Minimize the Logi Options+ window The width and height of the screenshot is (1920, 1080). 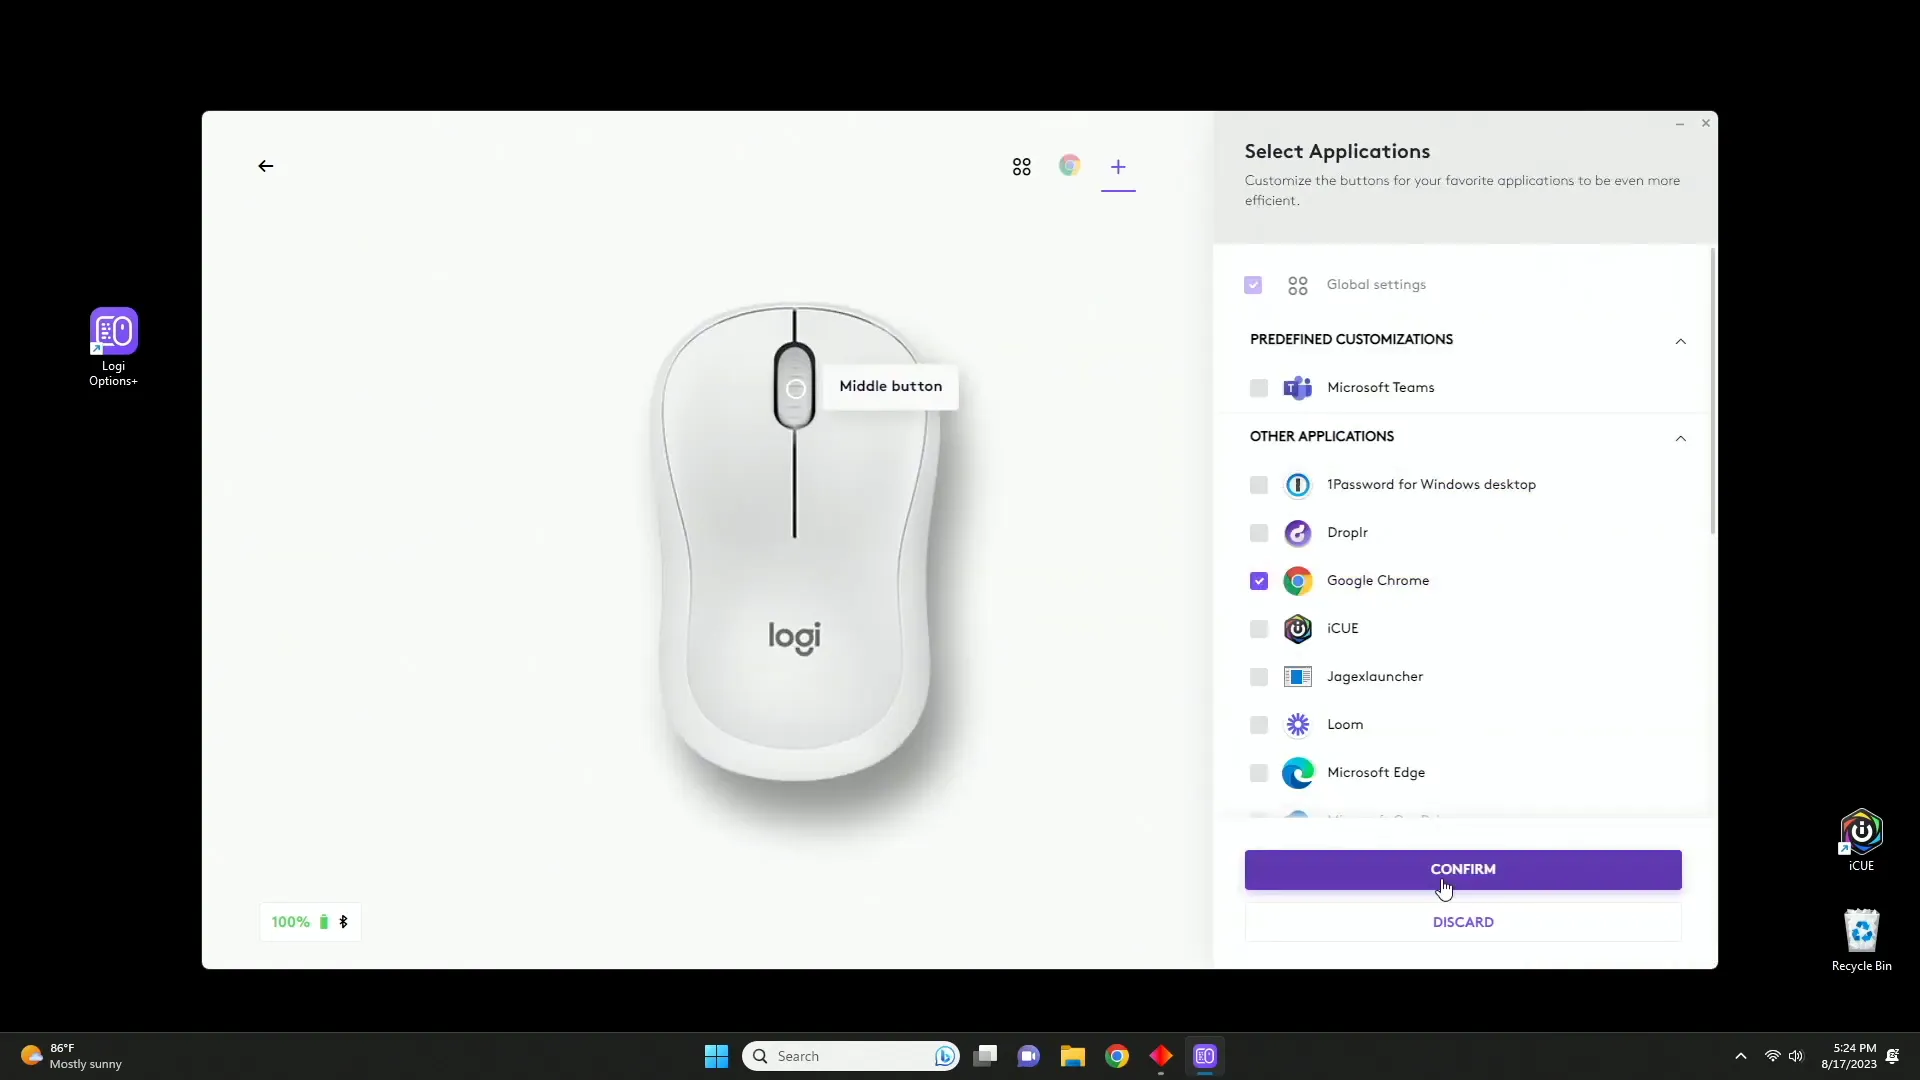click(x=1680, y=124)
